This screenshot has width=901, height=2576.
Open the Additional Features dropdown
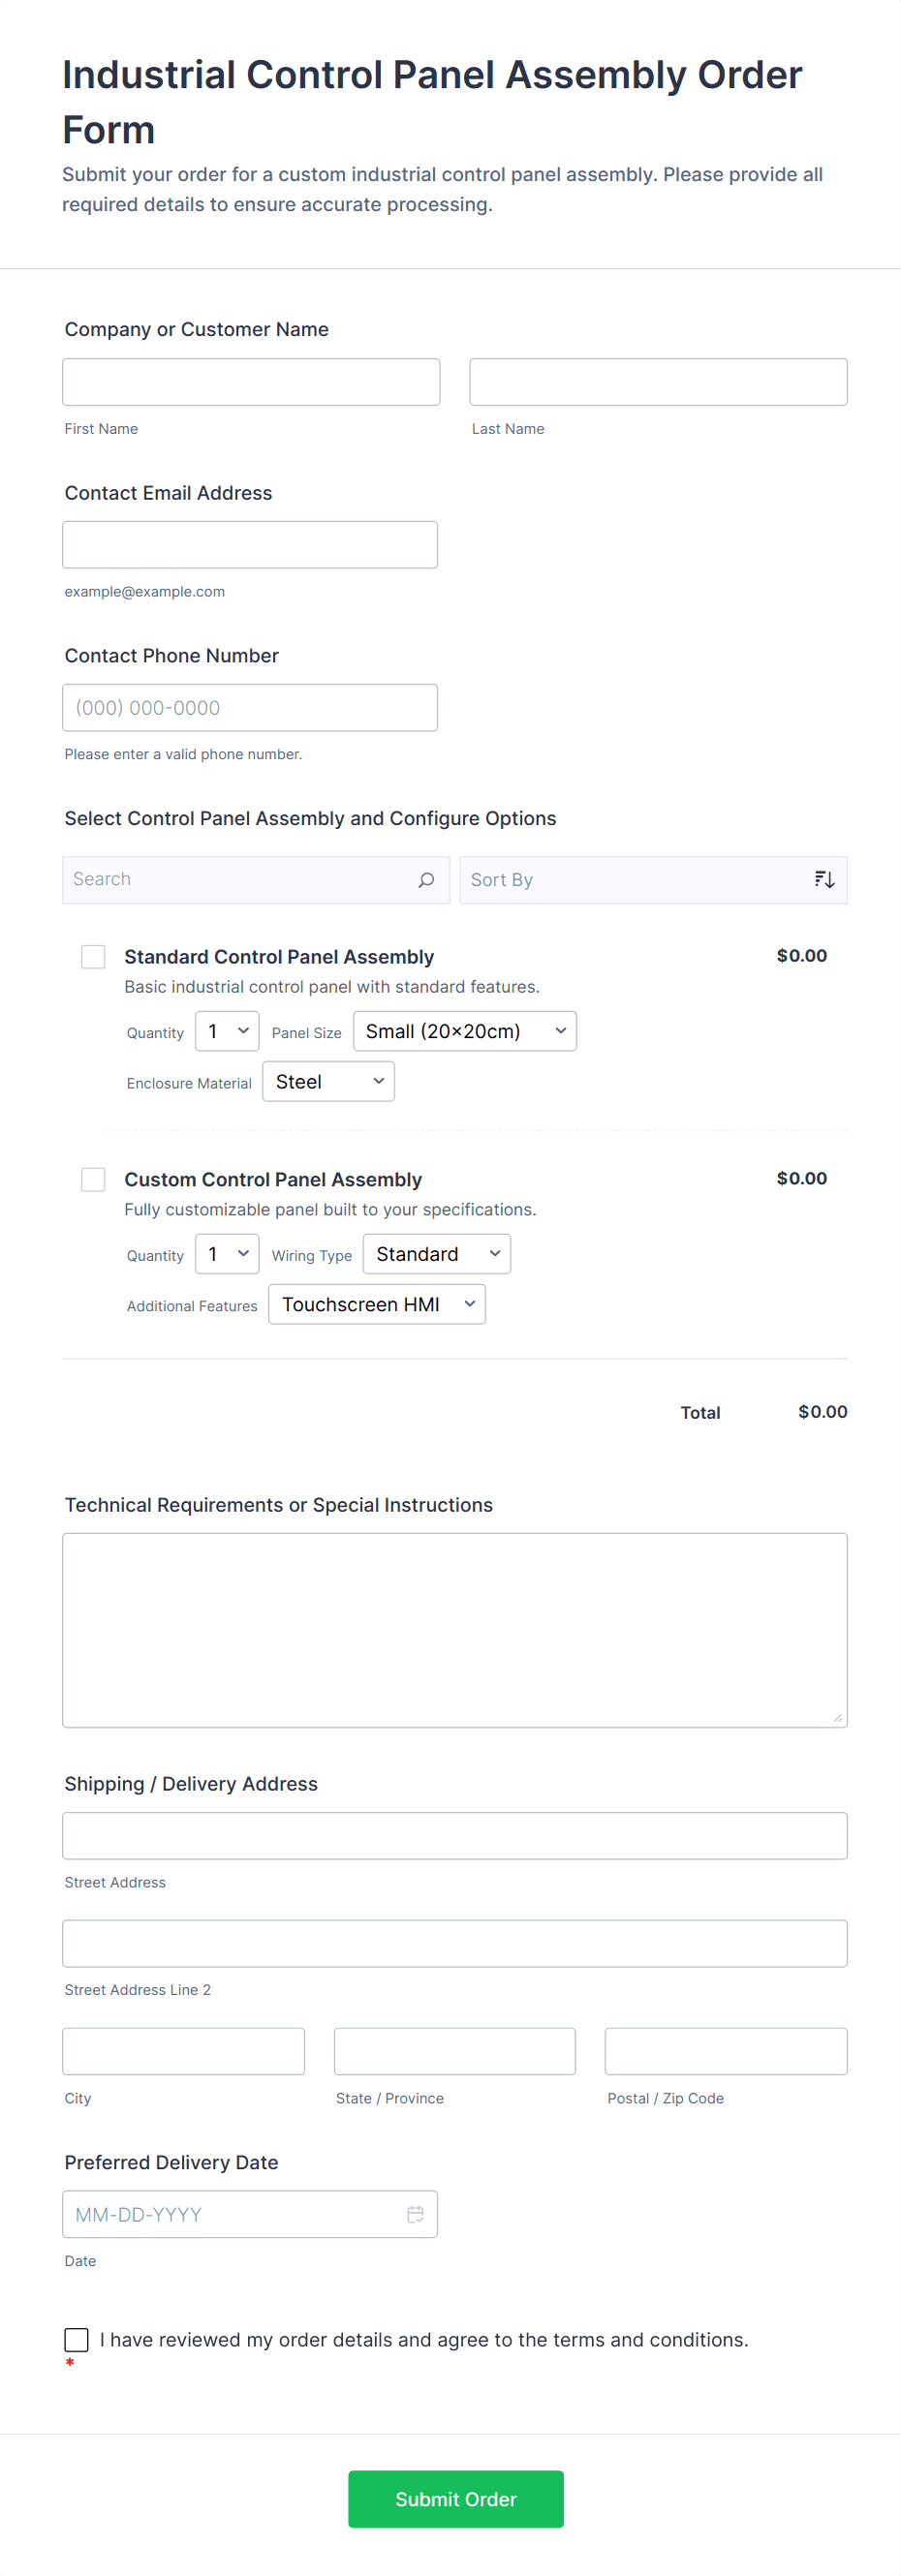click(376, 1304)
